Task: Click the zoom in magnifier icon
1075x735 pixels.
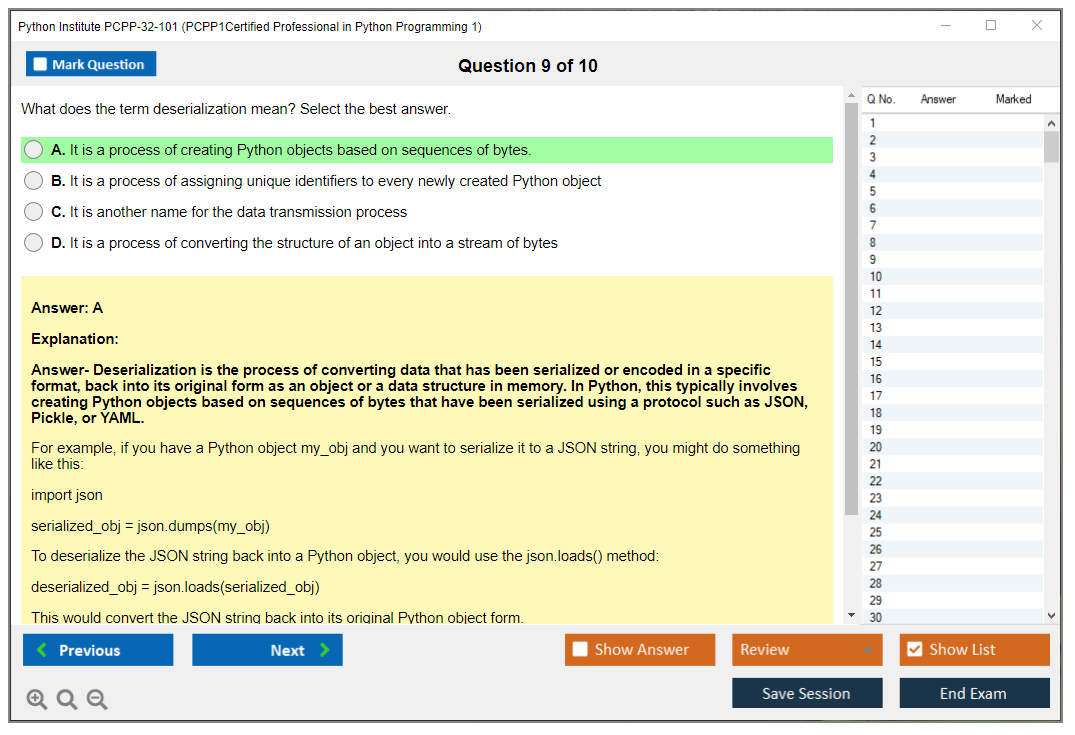Action: (37, 700)
